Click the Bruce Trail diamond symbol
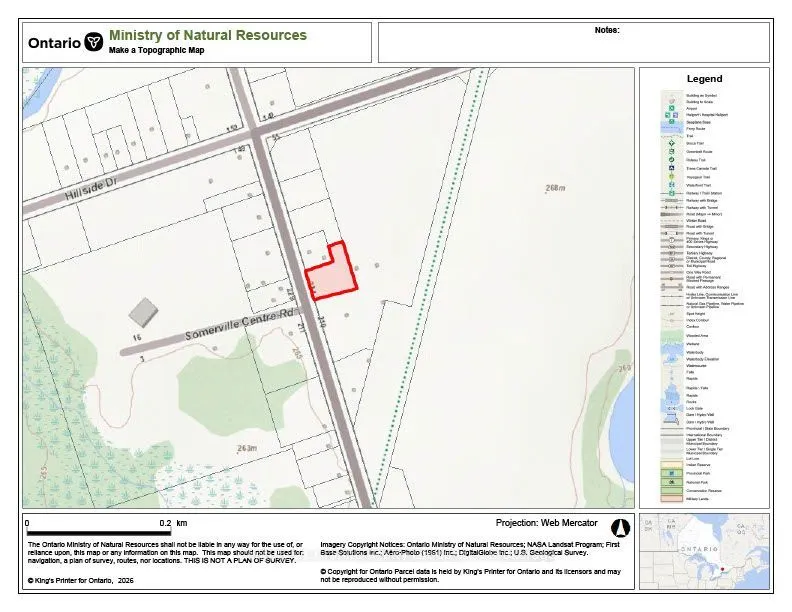792x612 pixels. point(671,143)
